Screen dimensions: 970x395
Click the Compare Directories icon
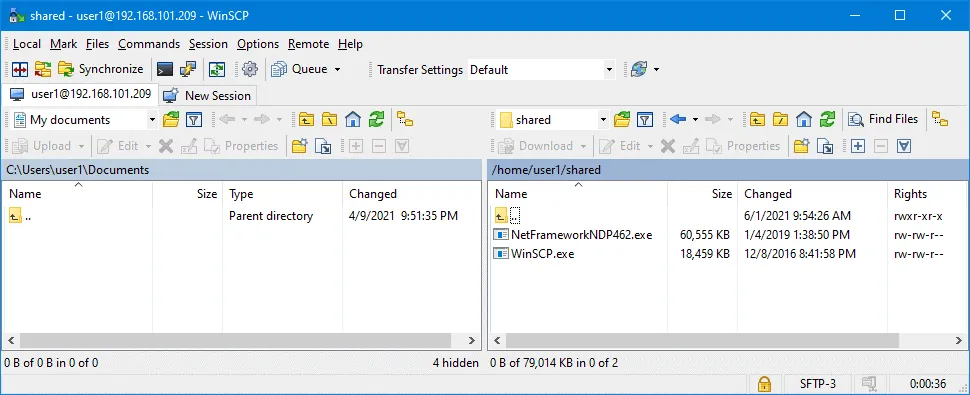click(20, 69)
